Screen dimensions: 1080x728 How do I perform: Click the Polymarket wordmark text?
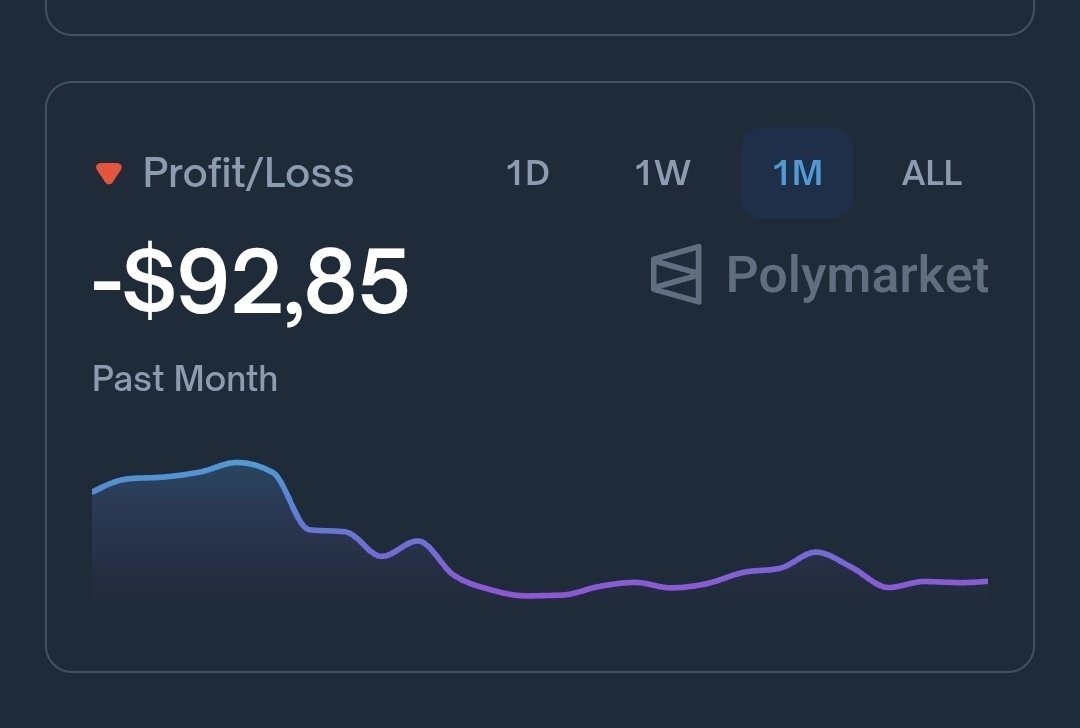coord(858,275)
